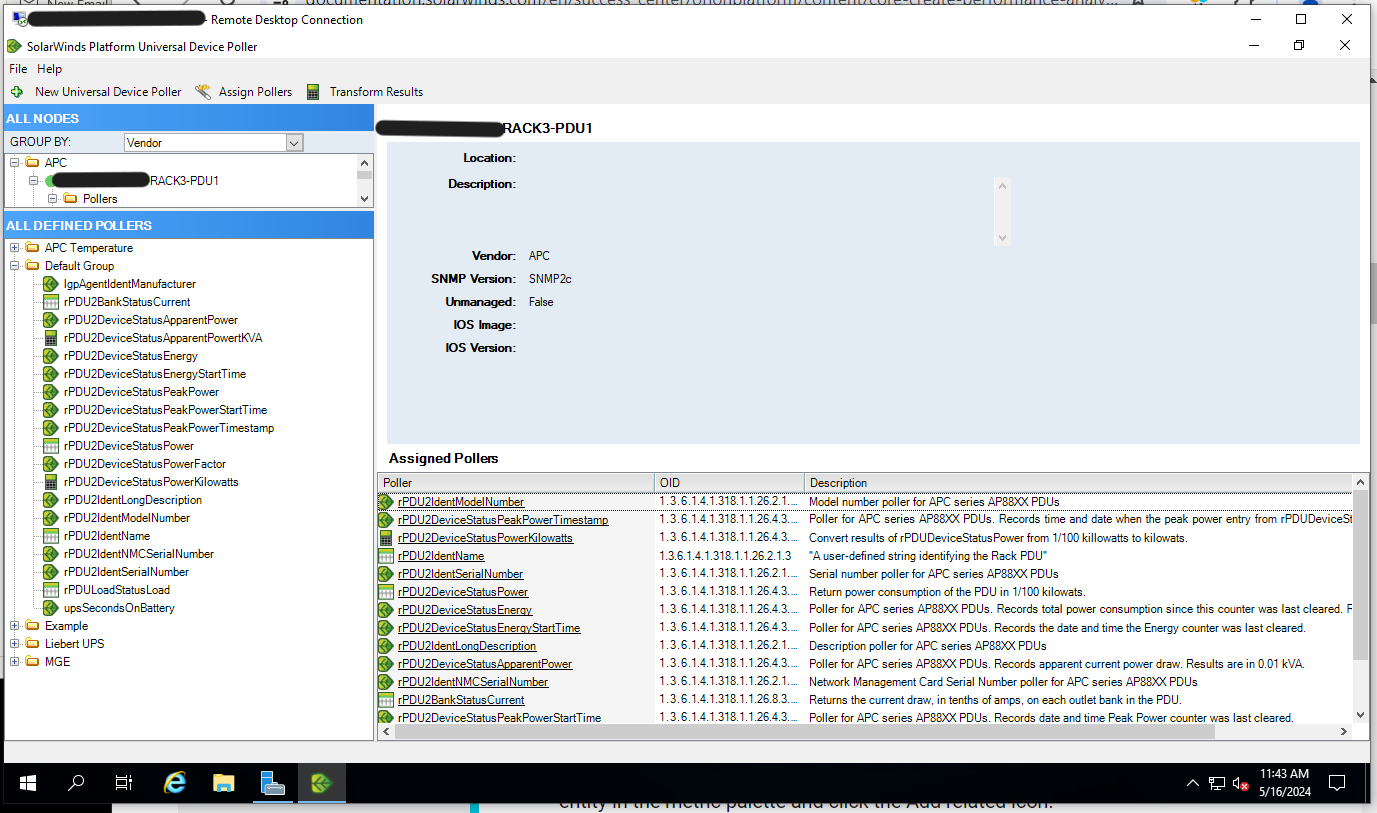Select the IgpAgentIdentManufacturer poller icon in tree
Viewport: 1377px width, 813px height.
pyautogui.click(x=51, y=284)
